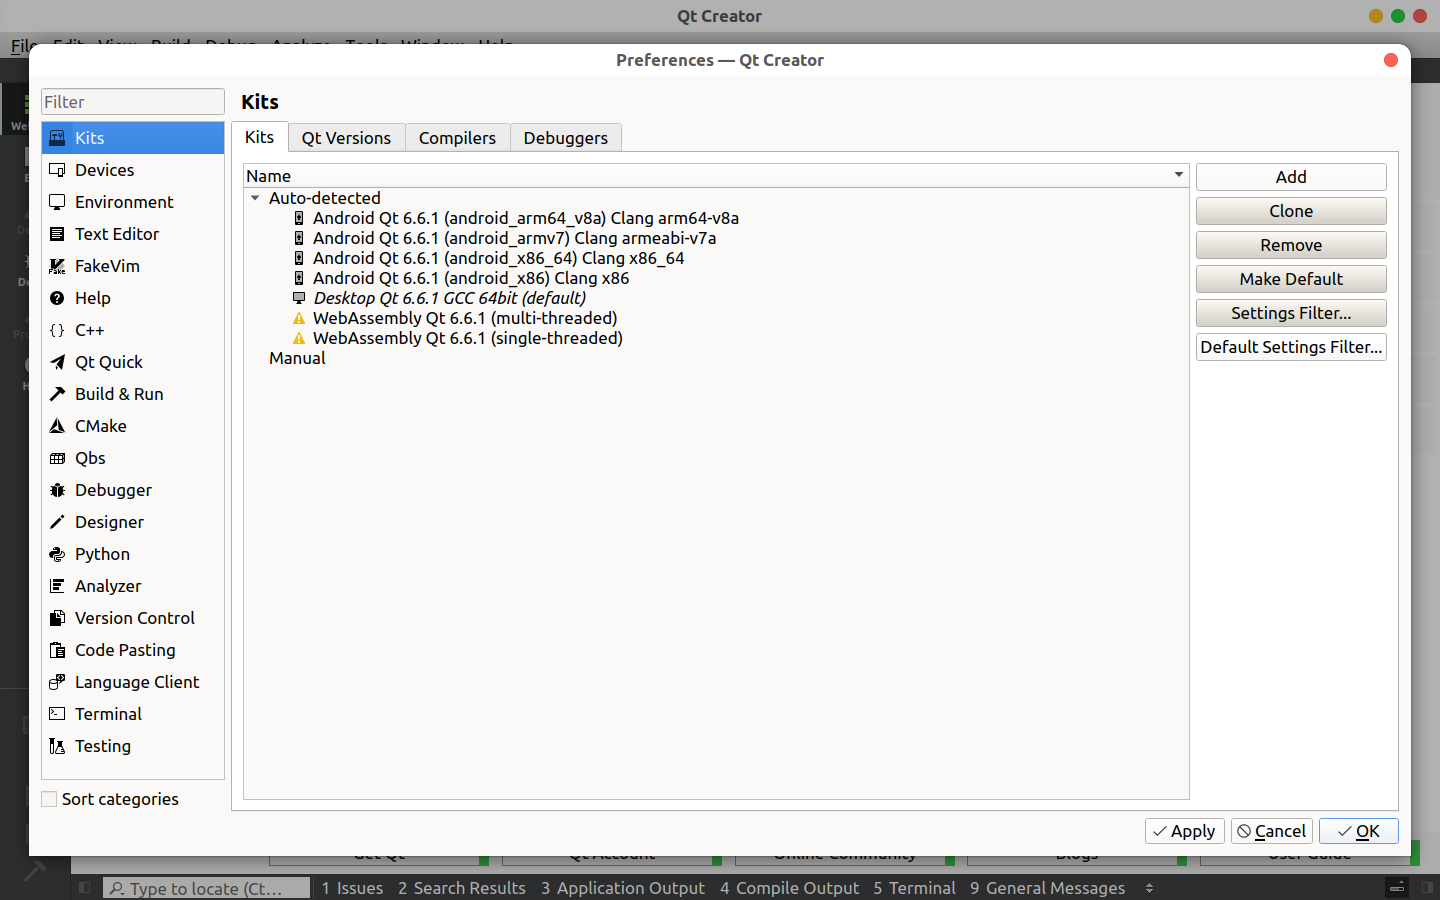Open 2 Search Results pane
This screenshot has height=900, width=1440.
461,888
